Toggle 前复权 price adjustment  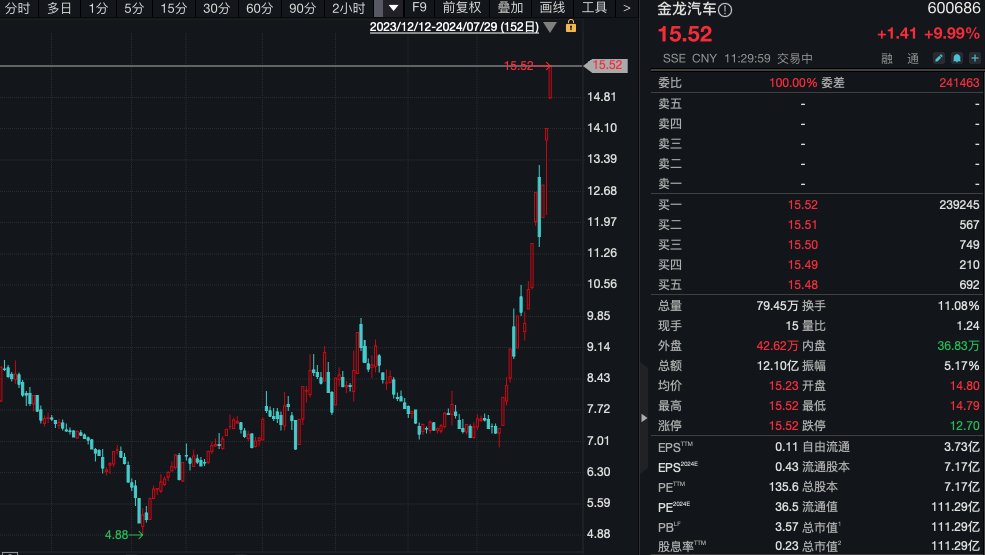pyautogui.click(x=462, y=8)
